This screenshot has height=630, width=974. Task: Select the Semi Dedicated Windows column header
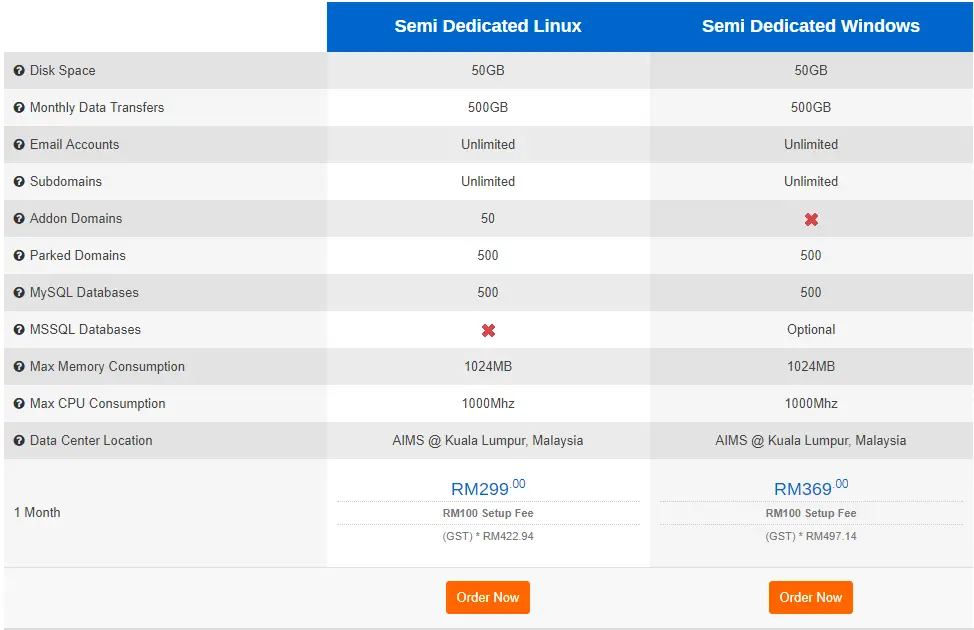tap(811, 26)
